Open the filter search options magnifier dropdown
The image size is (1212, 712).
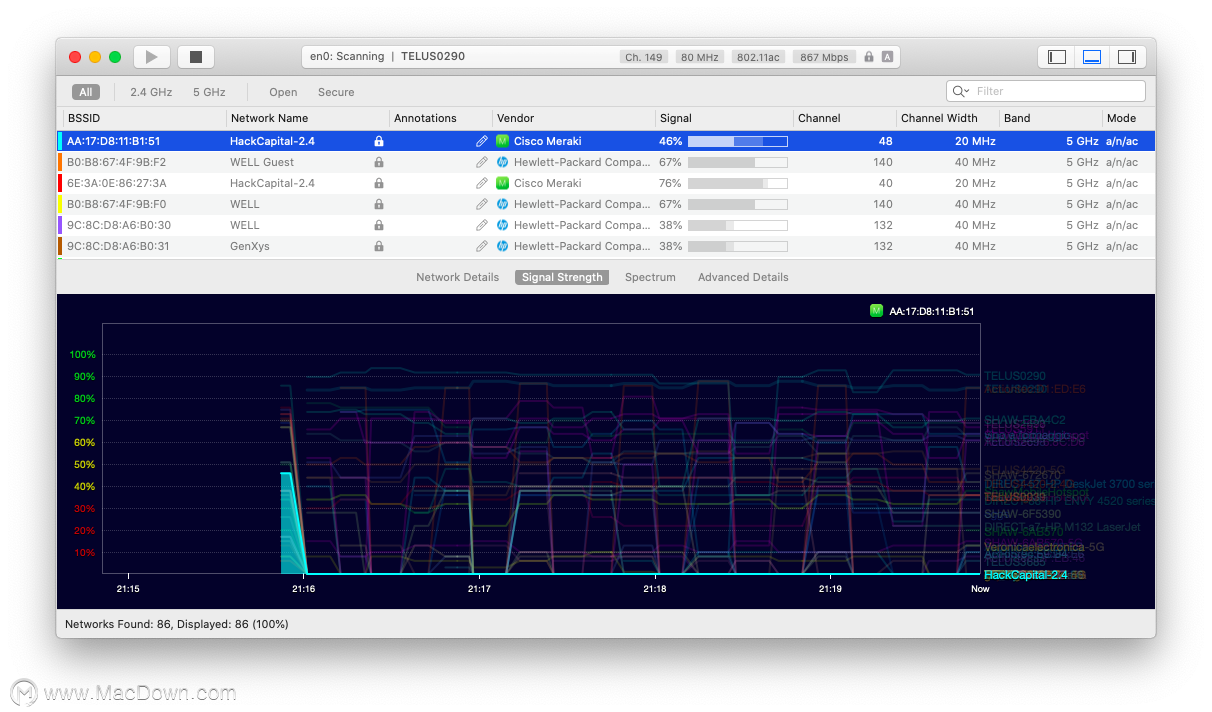click(961, 91)
